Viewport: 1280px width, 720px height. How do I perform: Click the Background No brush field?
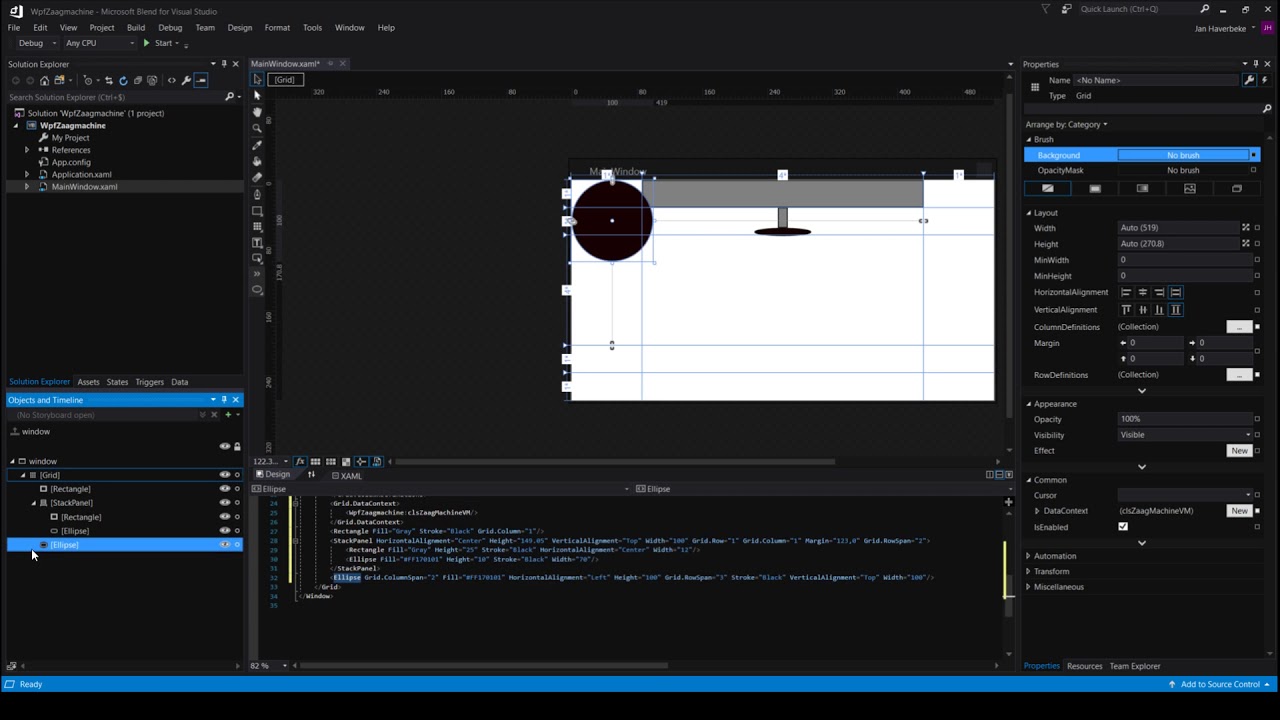(x=1184, y=155)
